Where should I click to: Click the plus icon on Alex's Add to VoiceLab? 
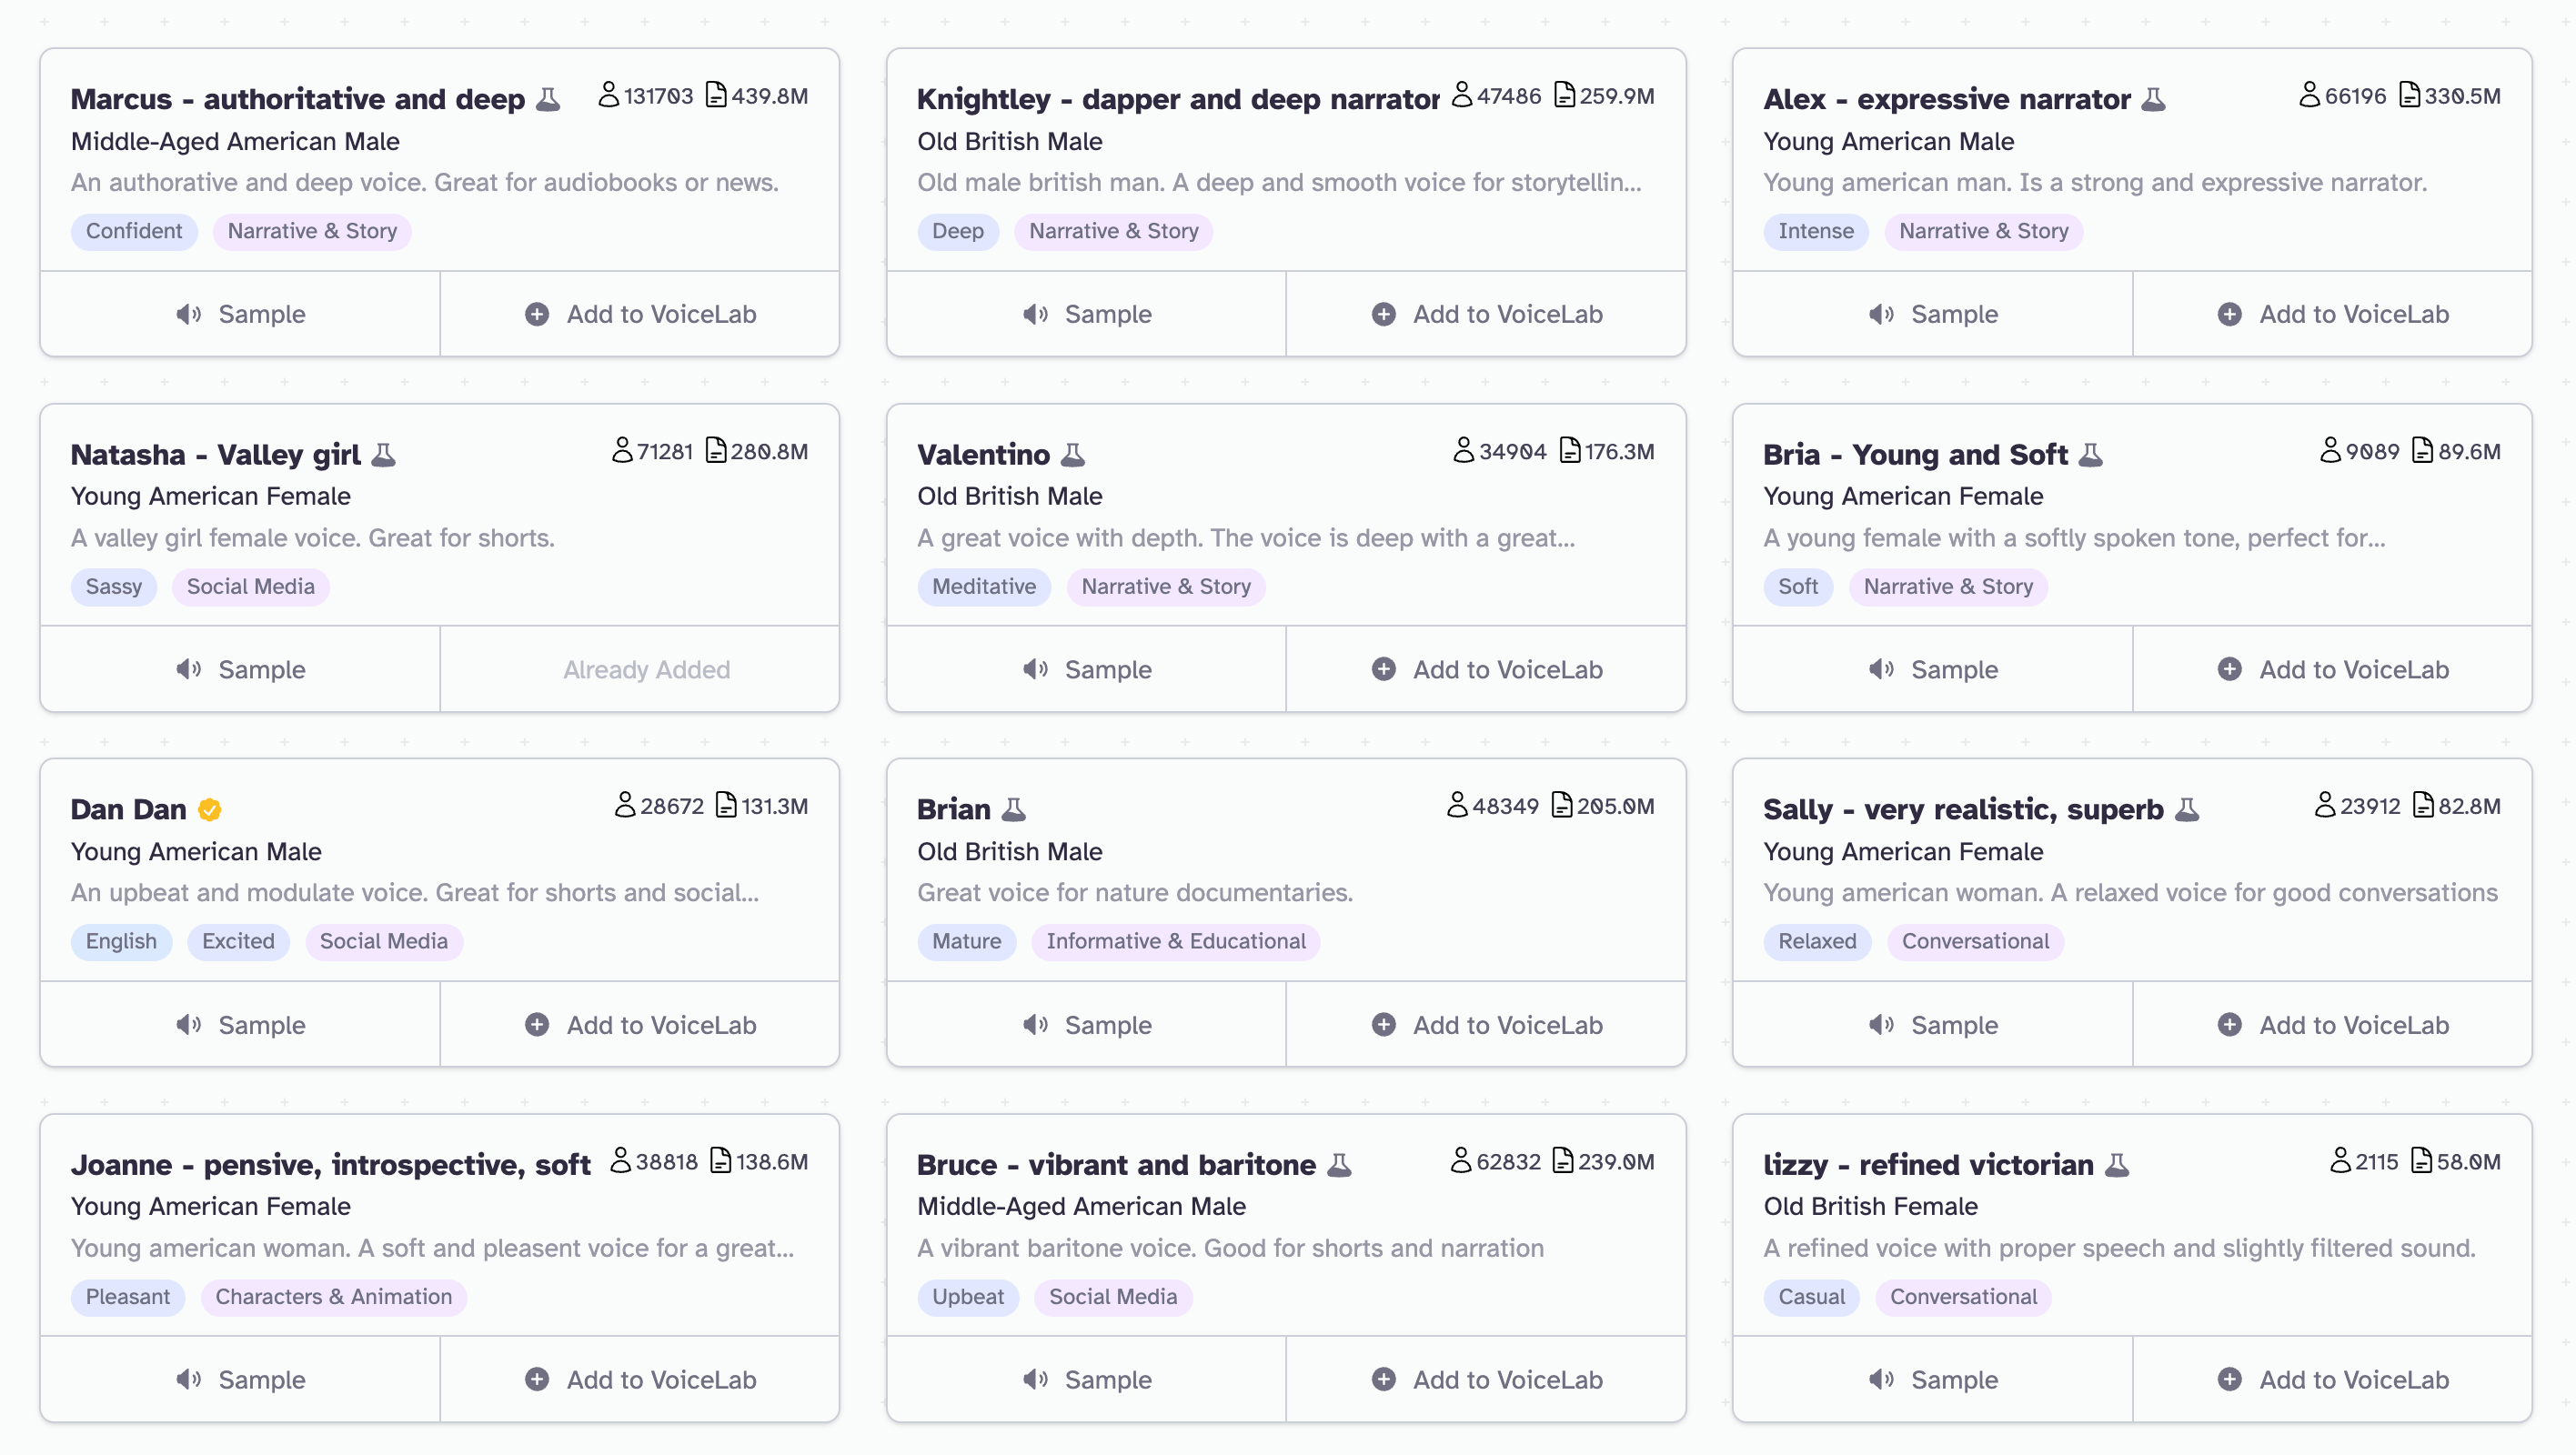[x=2229, y=314]
